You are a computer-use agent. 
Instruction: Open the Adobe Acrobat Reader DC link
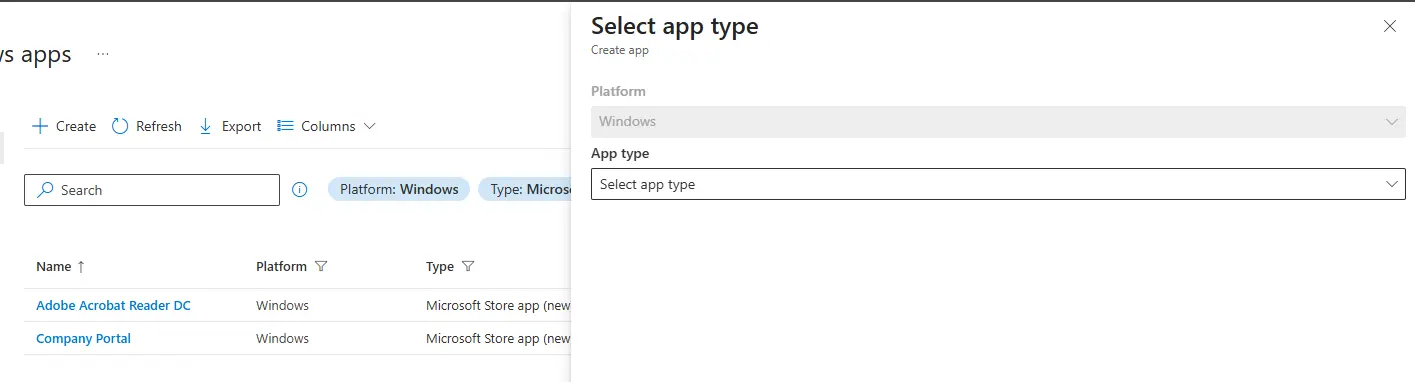coord(113,305)
